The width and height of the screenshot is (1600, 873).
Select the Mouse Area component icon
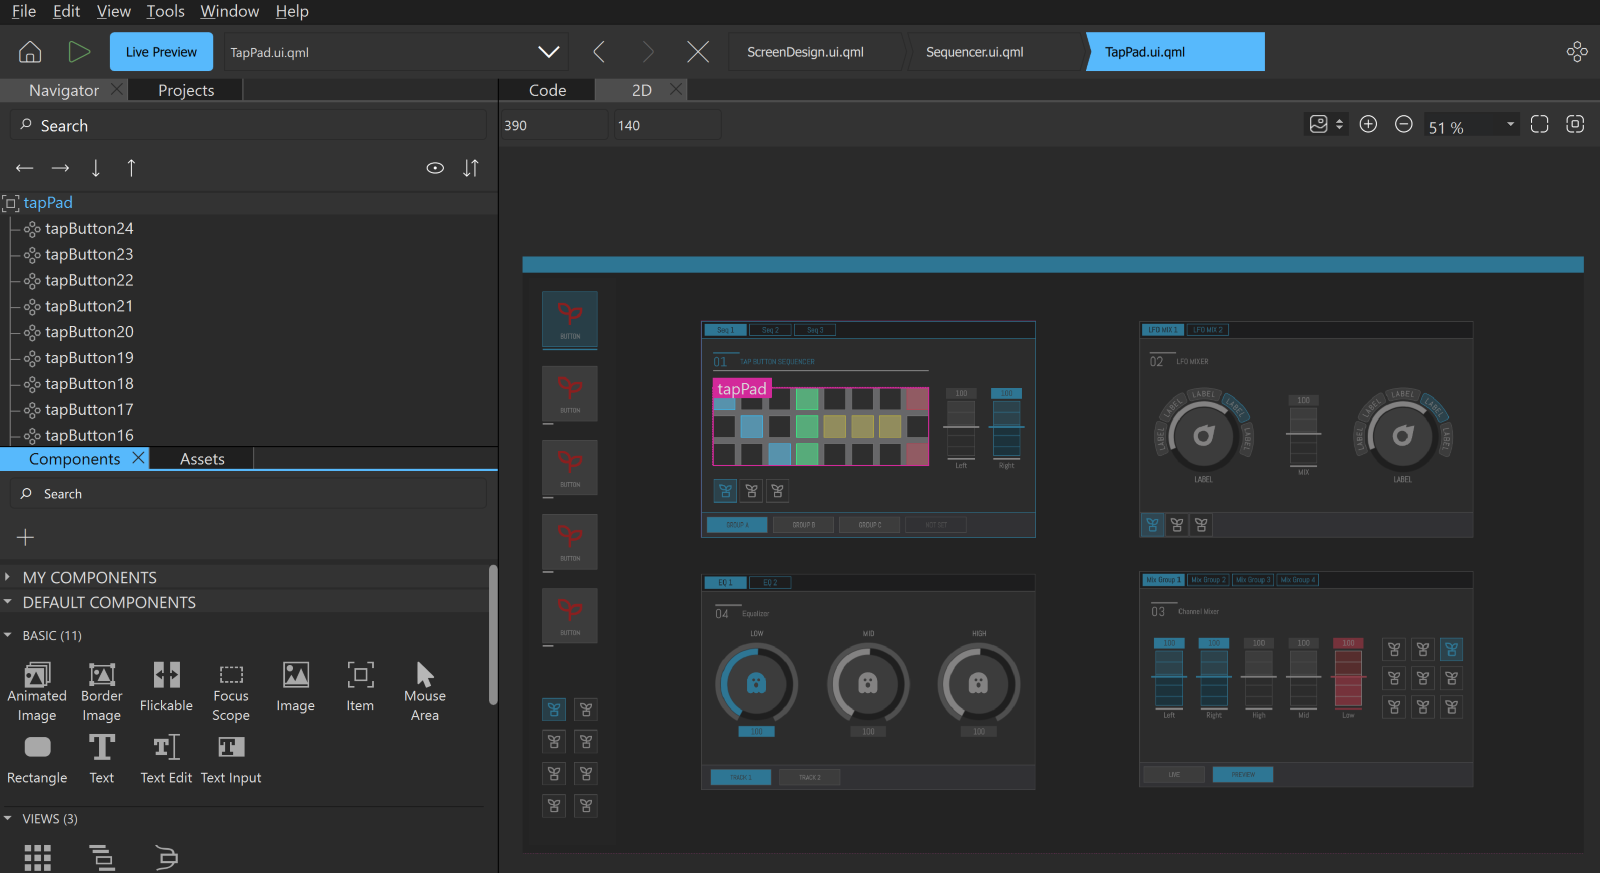click(425, 675)
